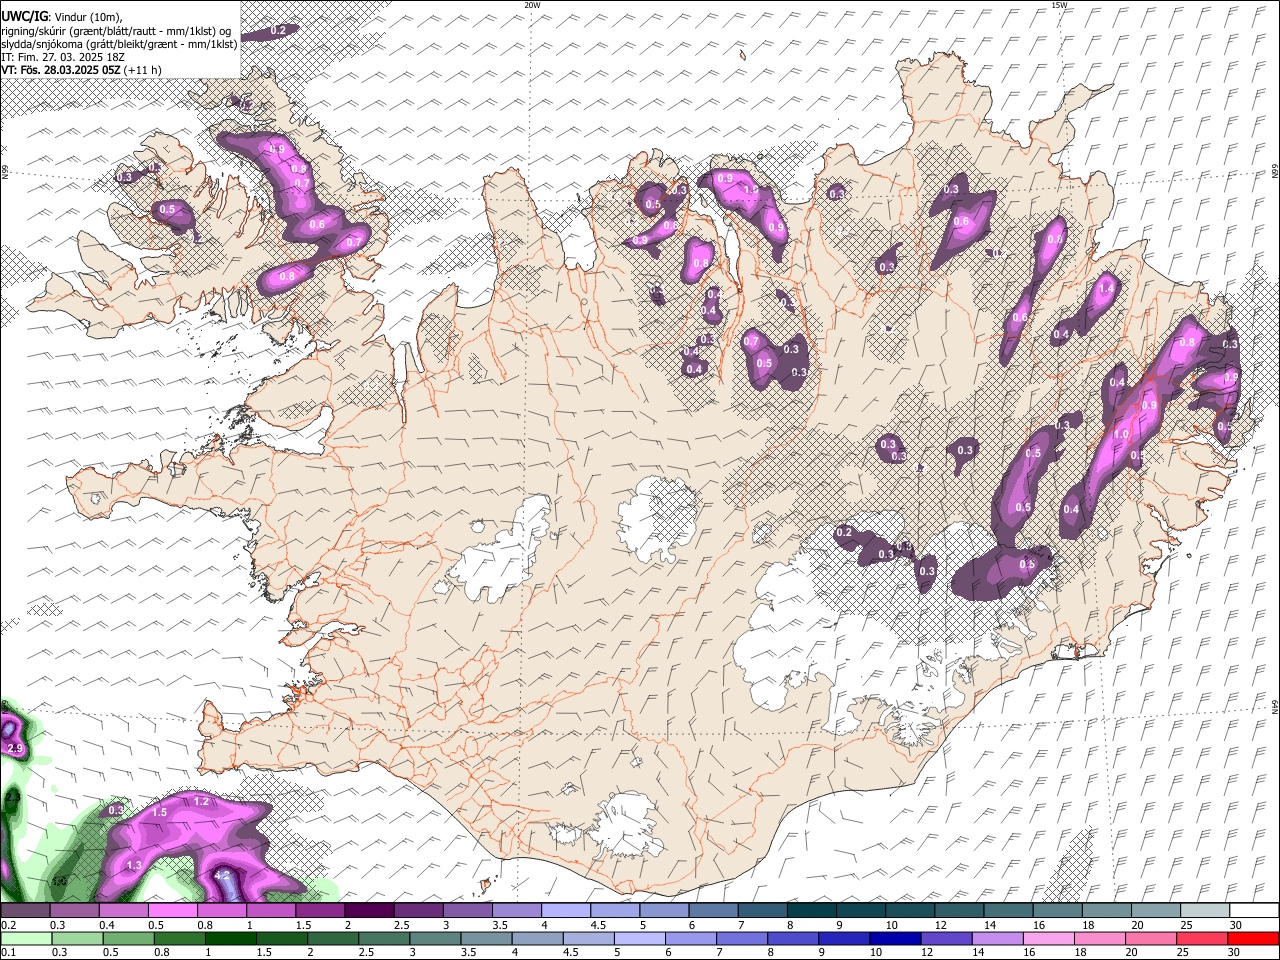The image size is (1280, 960).
Task: Pick the dark green rain swatch labeled 1
Action: point(230,939)
